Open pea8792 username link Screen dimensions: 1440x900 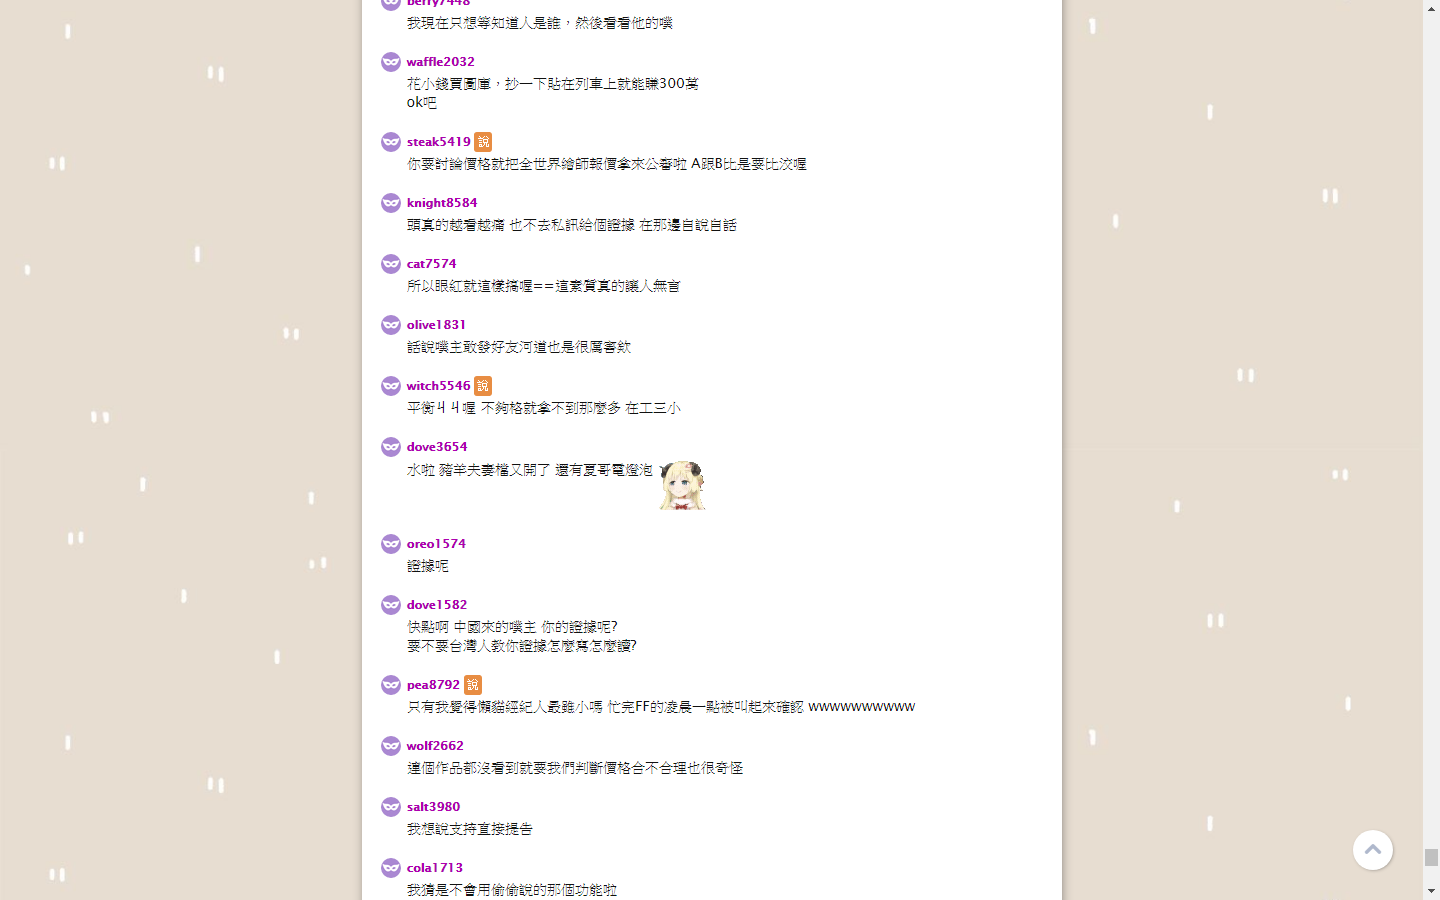433,685
